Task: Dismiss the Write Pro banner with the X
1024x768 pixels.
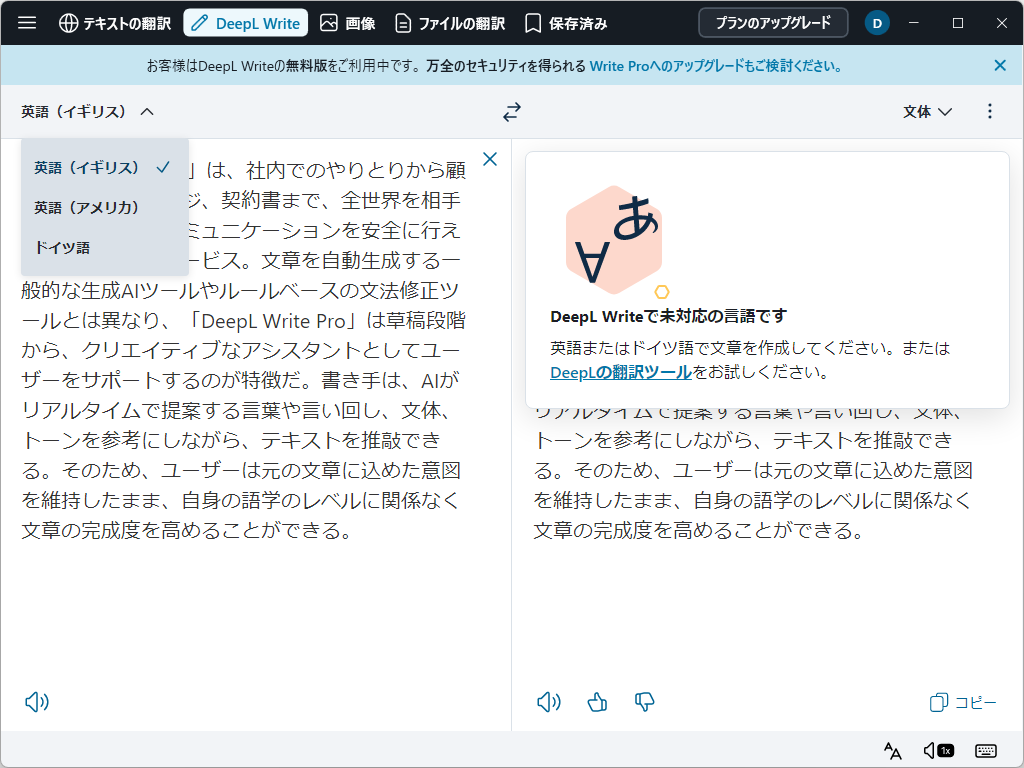Action: [x=999, y=65]
